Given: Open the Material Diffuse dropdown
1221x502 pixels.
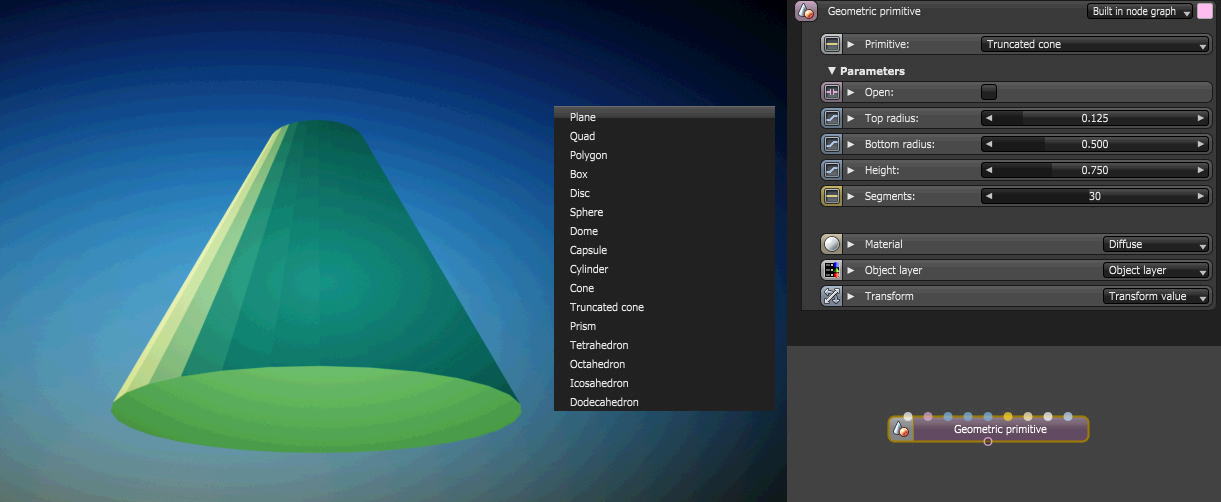Looking at the screenshot, I should click(1157, 244).
